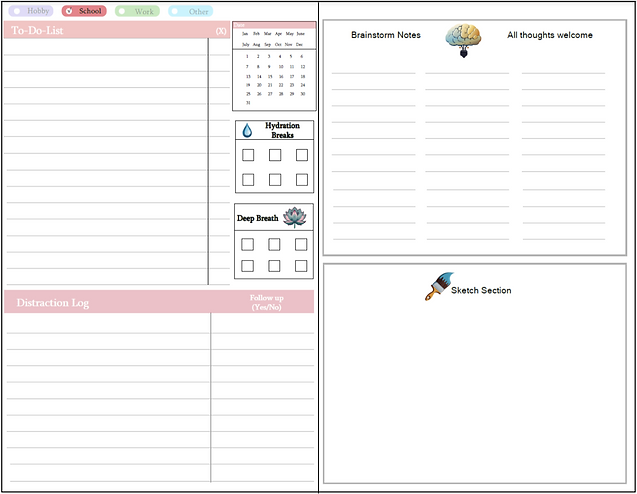The width and height of the screenshot is (637, 494).
Task: Click day 30 in the date grid
Action: 303,94
